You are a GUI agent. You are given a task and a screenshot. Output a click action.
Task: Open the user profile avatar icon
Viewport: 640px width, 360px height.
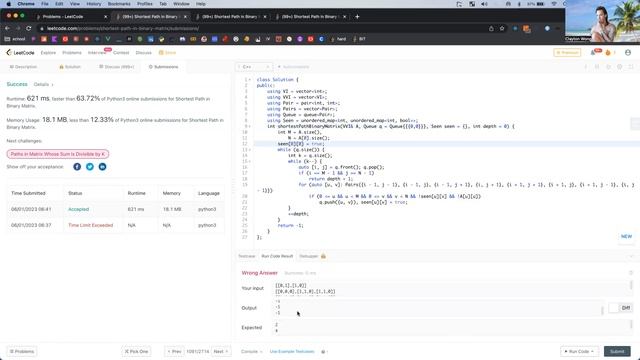click(x=628, y=53)
